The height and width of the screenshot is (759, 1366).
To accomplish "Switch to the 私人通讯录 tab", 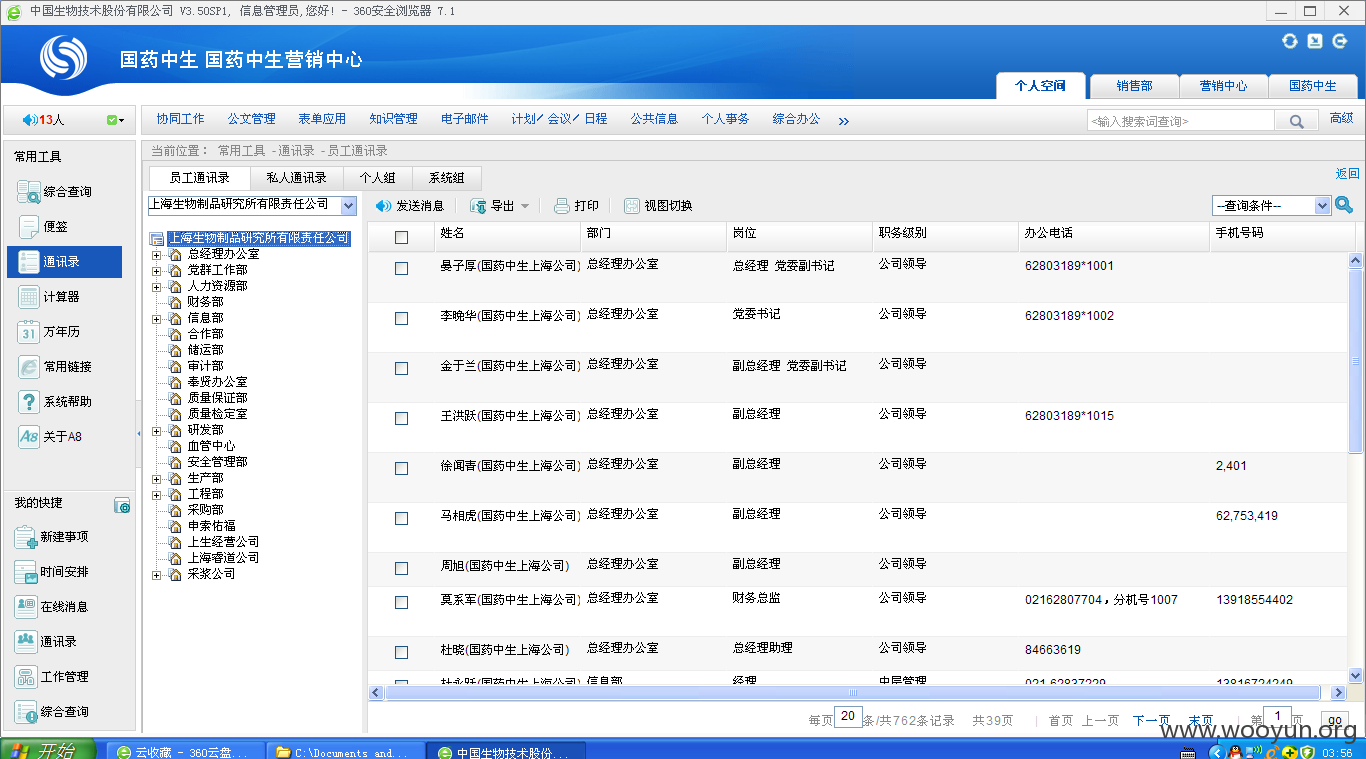I will (296, 178).
